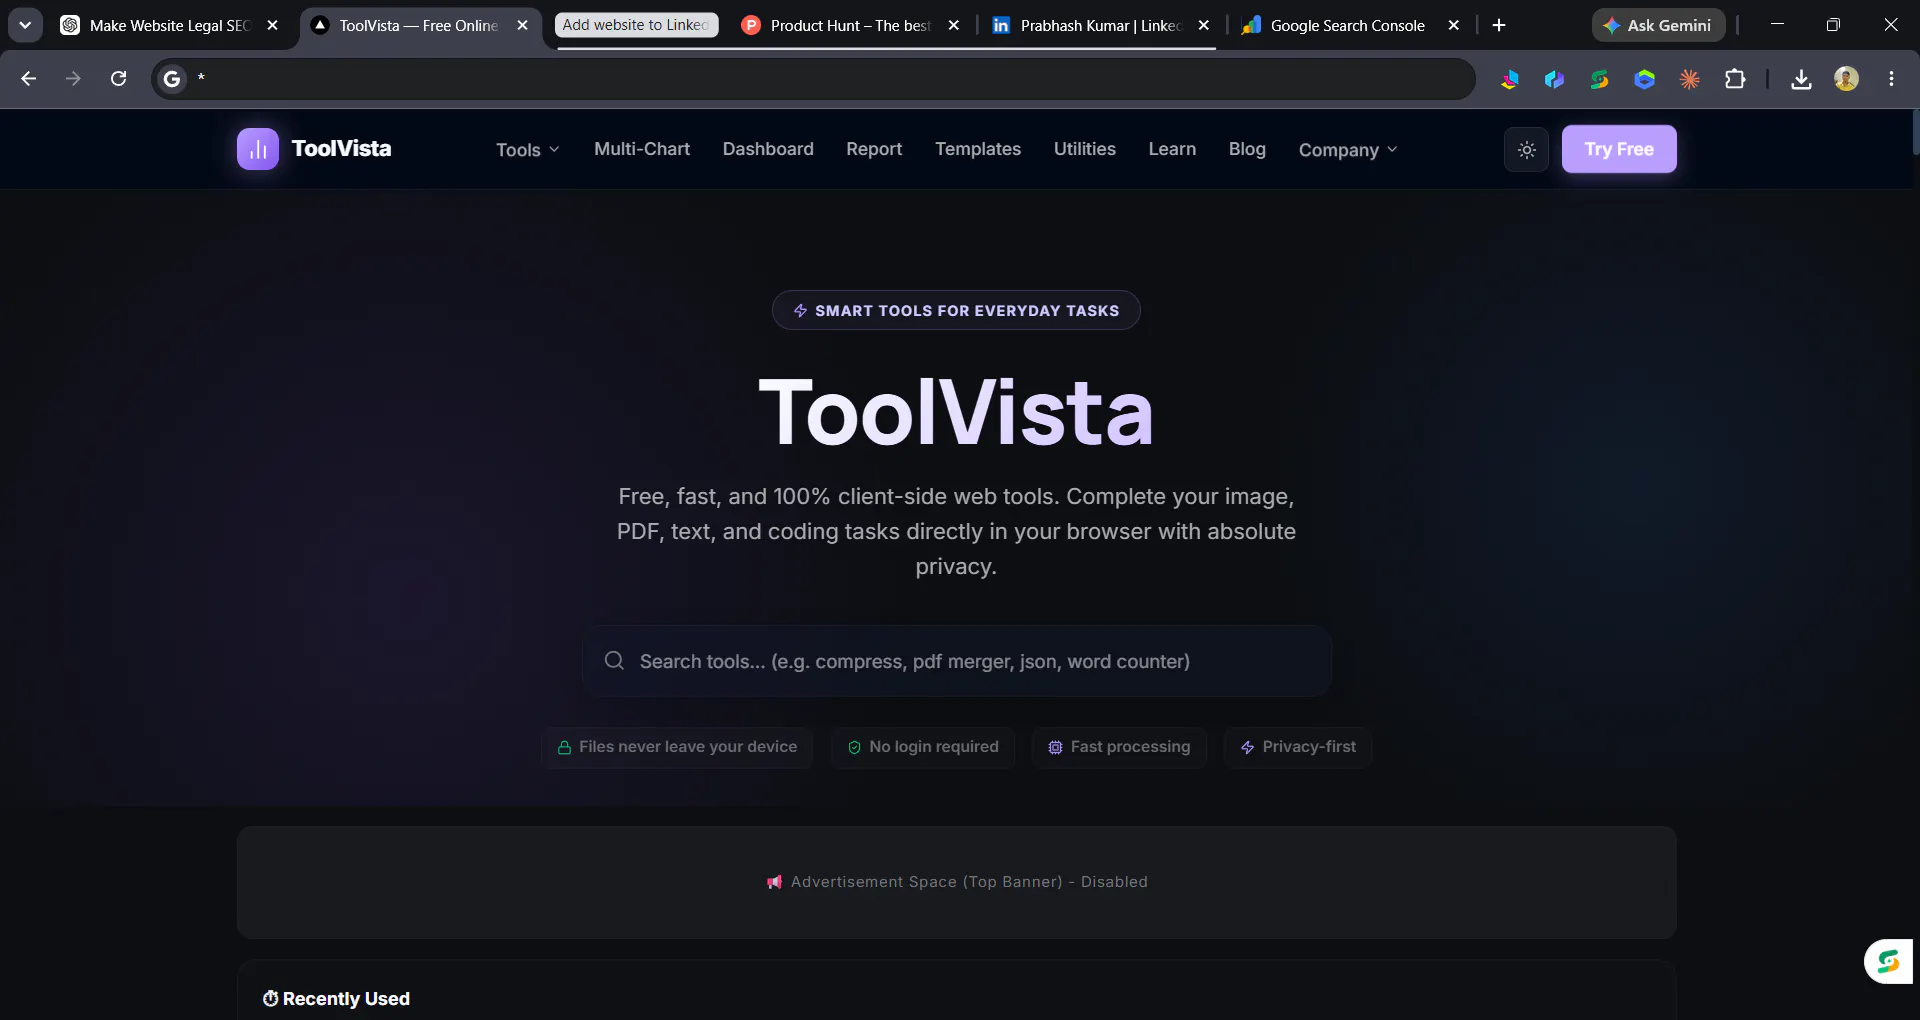This screenshot has width=1920, height=1020.
Task: Click the orange starburst extension icon
Action: point(1690,79)
